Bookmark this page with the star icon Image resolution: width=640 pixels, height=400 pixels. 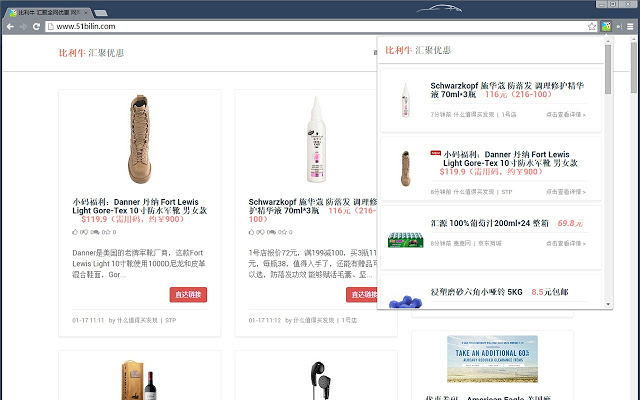coord(592,27)
